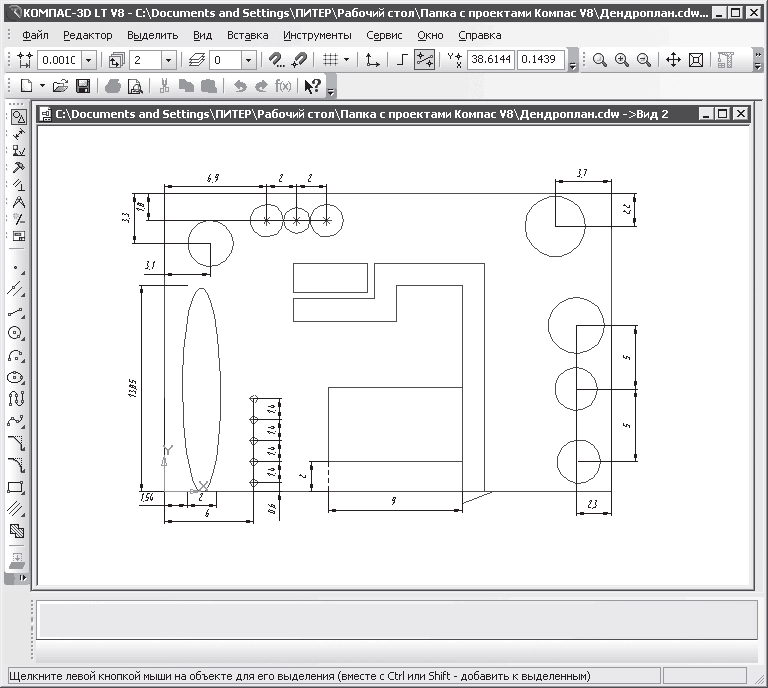
Task: Click the Fillet tool icon
Action: (x=16, y=465)
